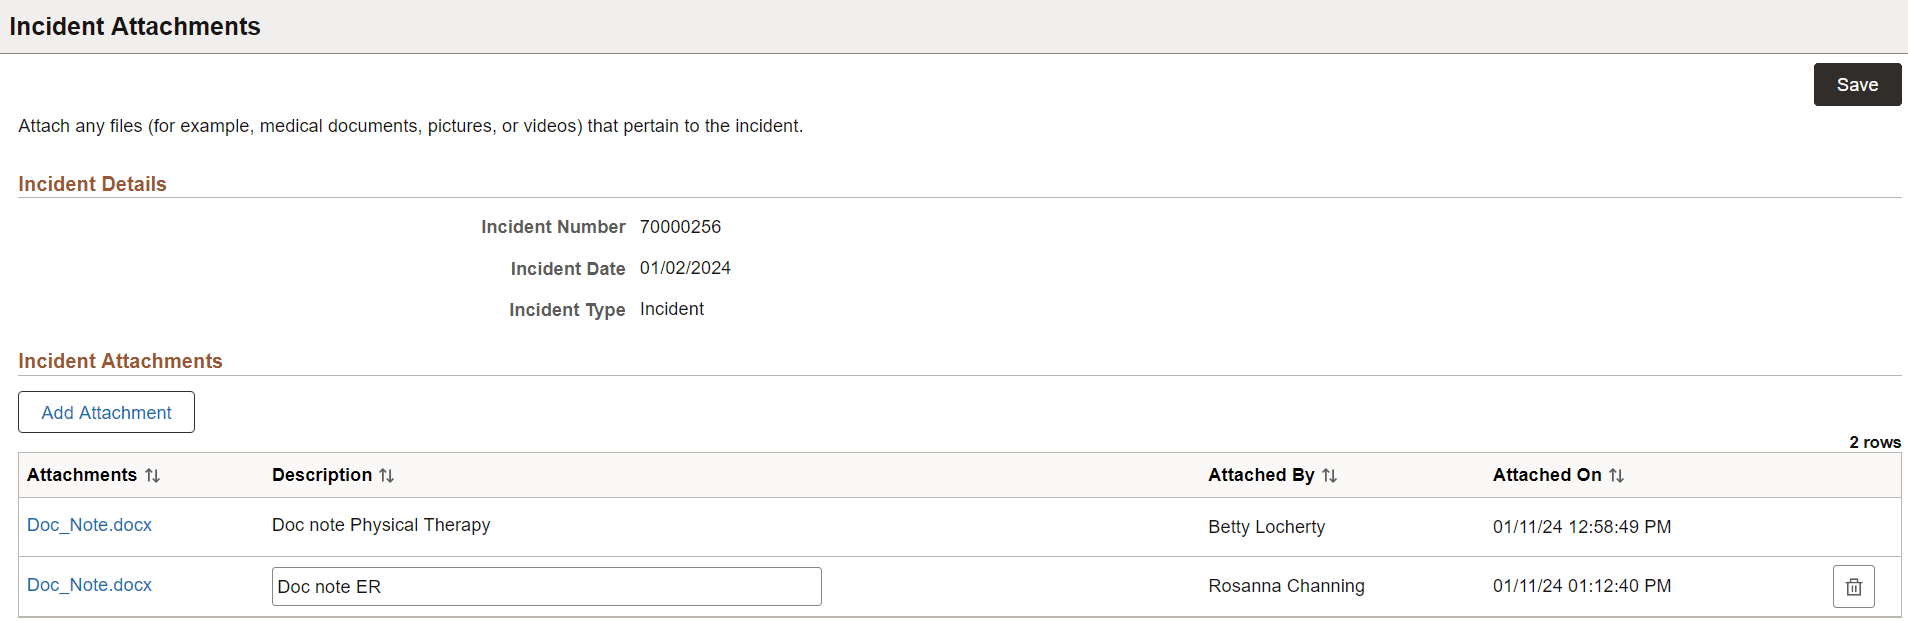Click the Incident Attachments page title
This screenshot has width=1908, height=621.
click(135, 27)
